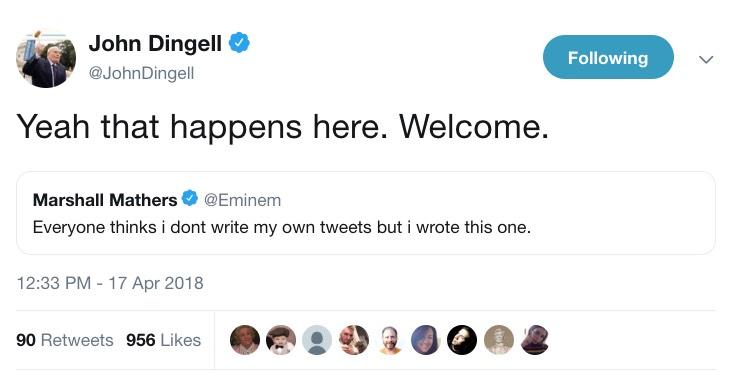
Task: View the 90 Retweets list
Action: tap(65, 340)
